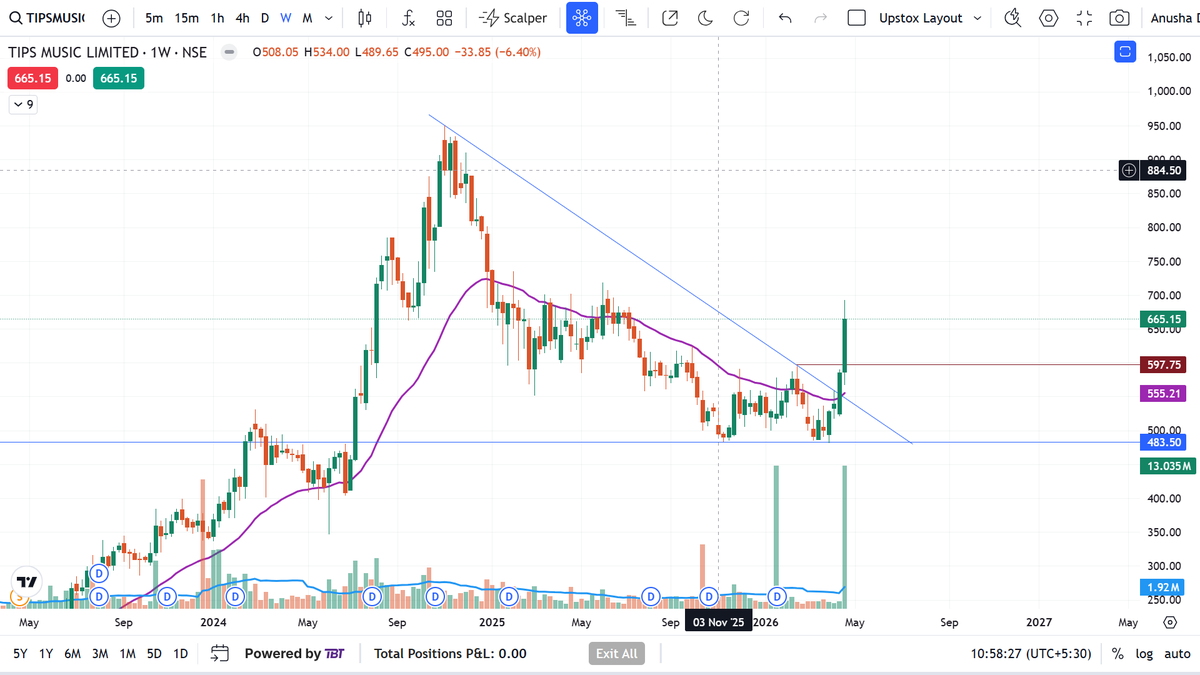Open chart settings via the gear icon
The height and width of the screenshot is (675, 1200).
tap(1048, 17)
